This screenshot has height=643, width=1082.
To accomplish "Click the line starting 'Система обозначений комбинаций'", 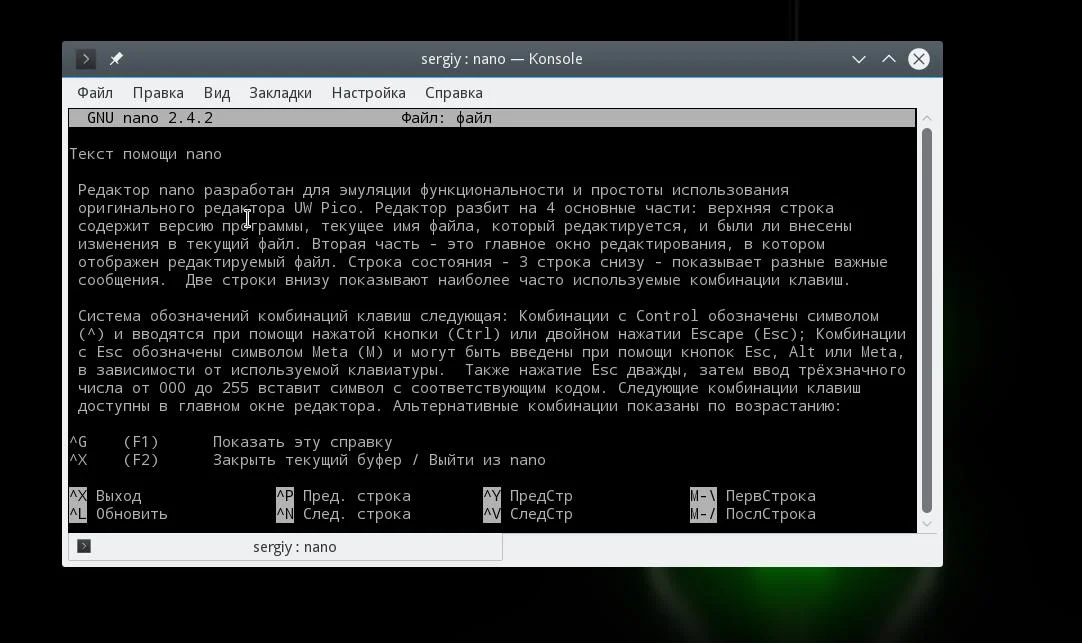I will (x=478, y=316).
